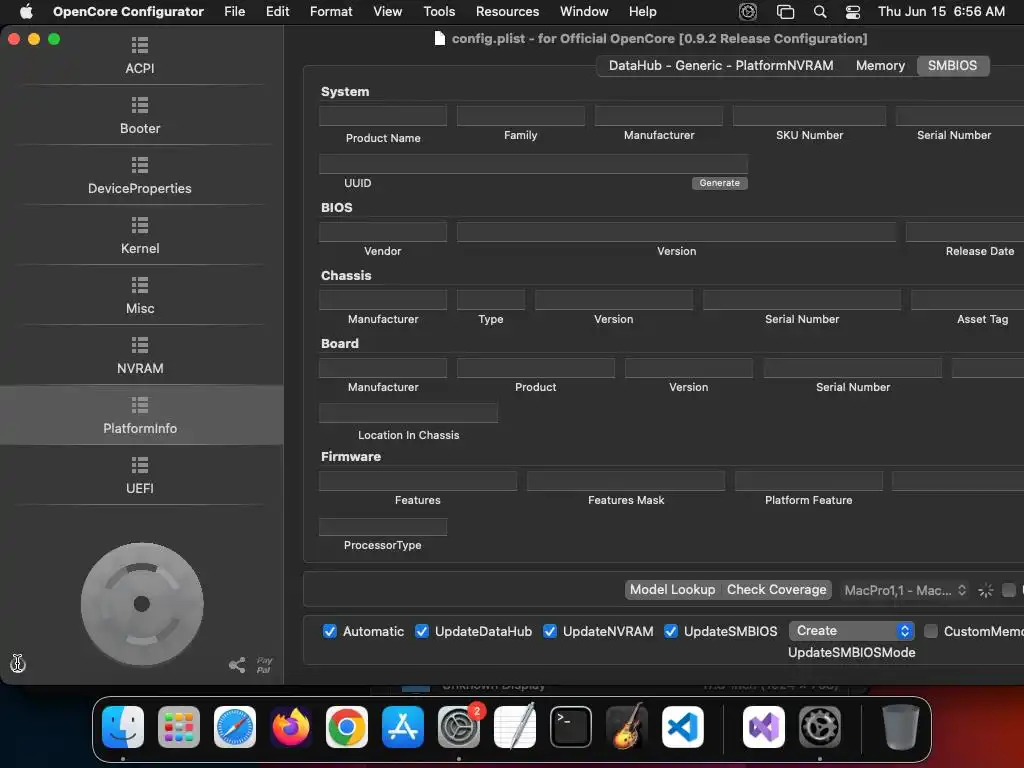Launch Firefox from the dock
Screen dimensions: 1024x768
coord(291,727)
